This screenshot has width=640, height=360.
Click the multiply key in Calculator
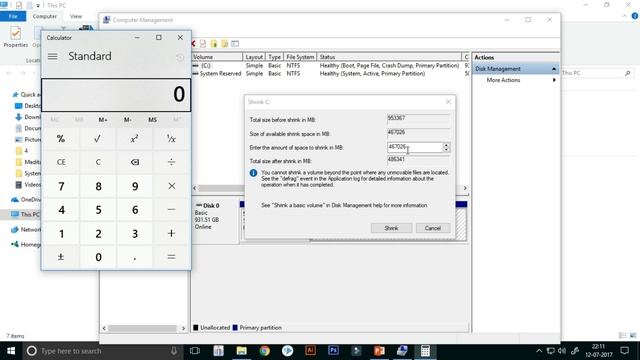click(x=171, y=186)
